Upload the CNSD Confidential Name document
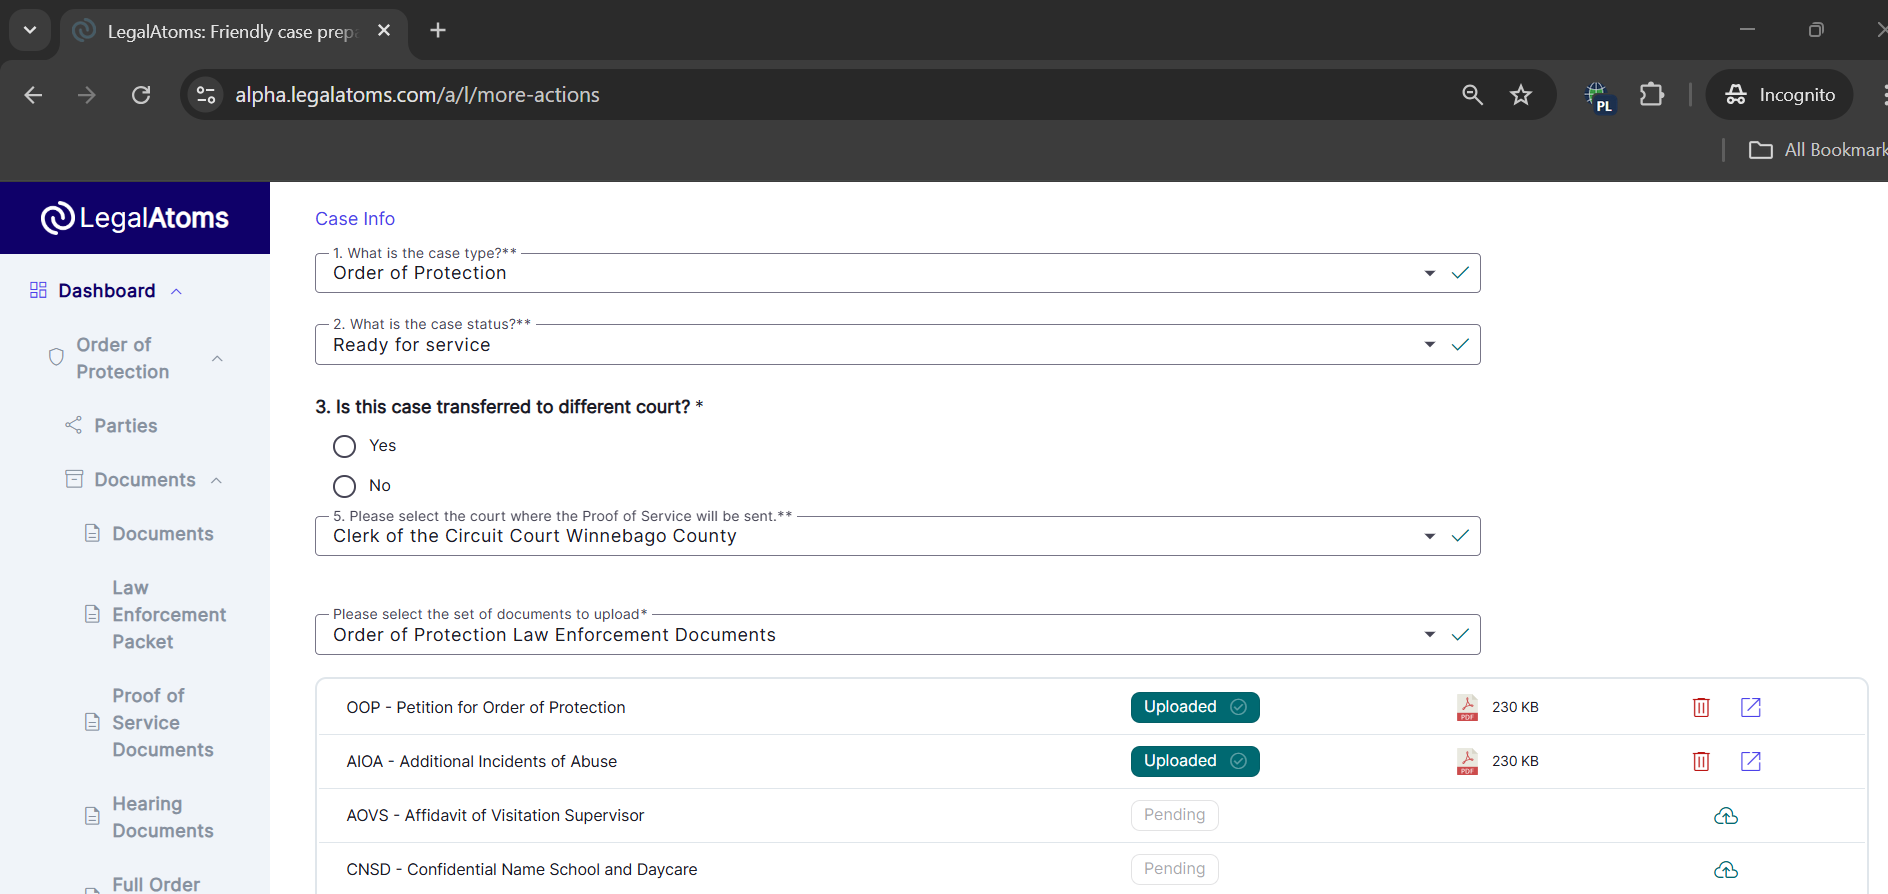 (1725, 870)
